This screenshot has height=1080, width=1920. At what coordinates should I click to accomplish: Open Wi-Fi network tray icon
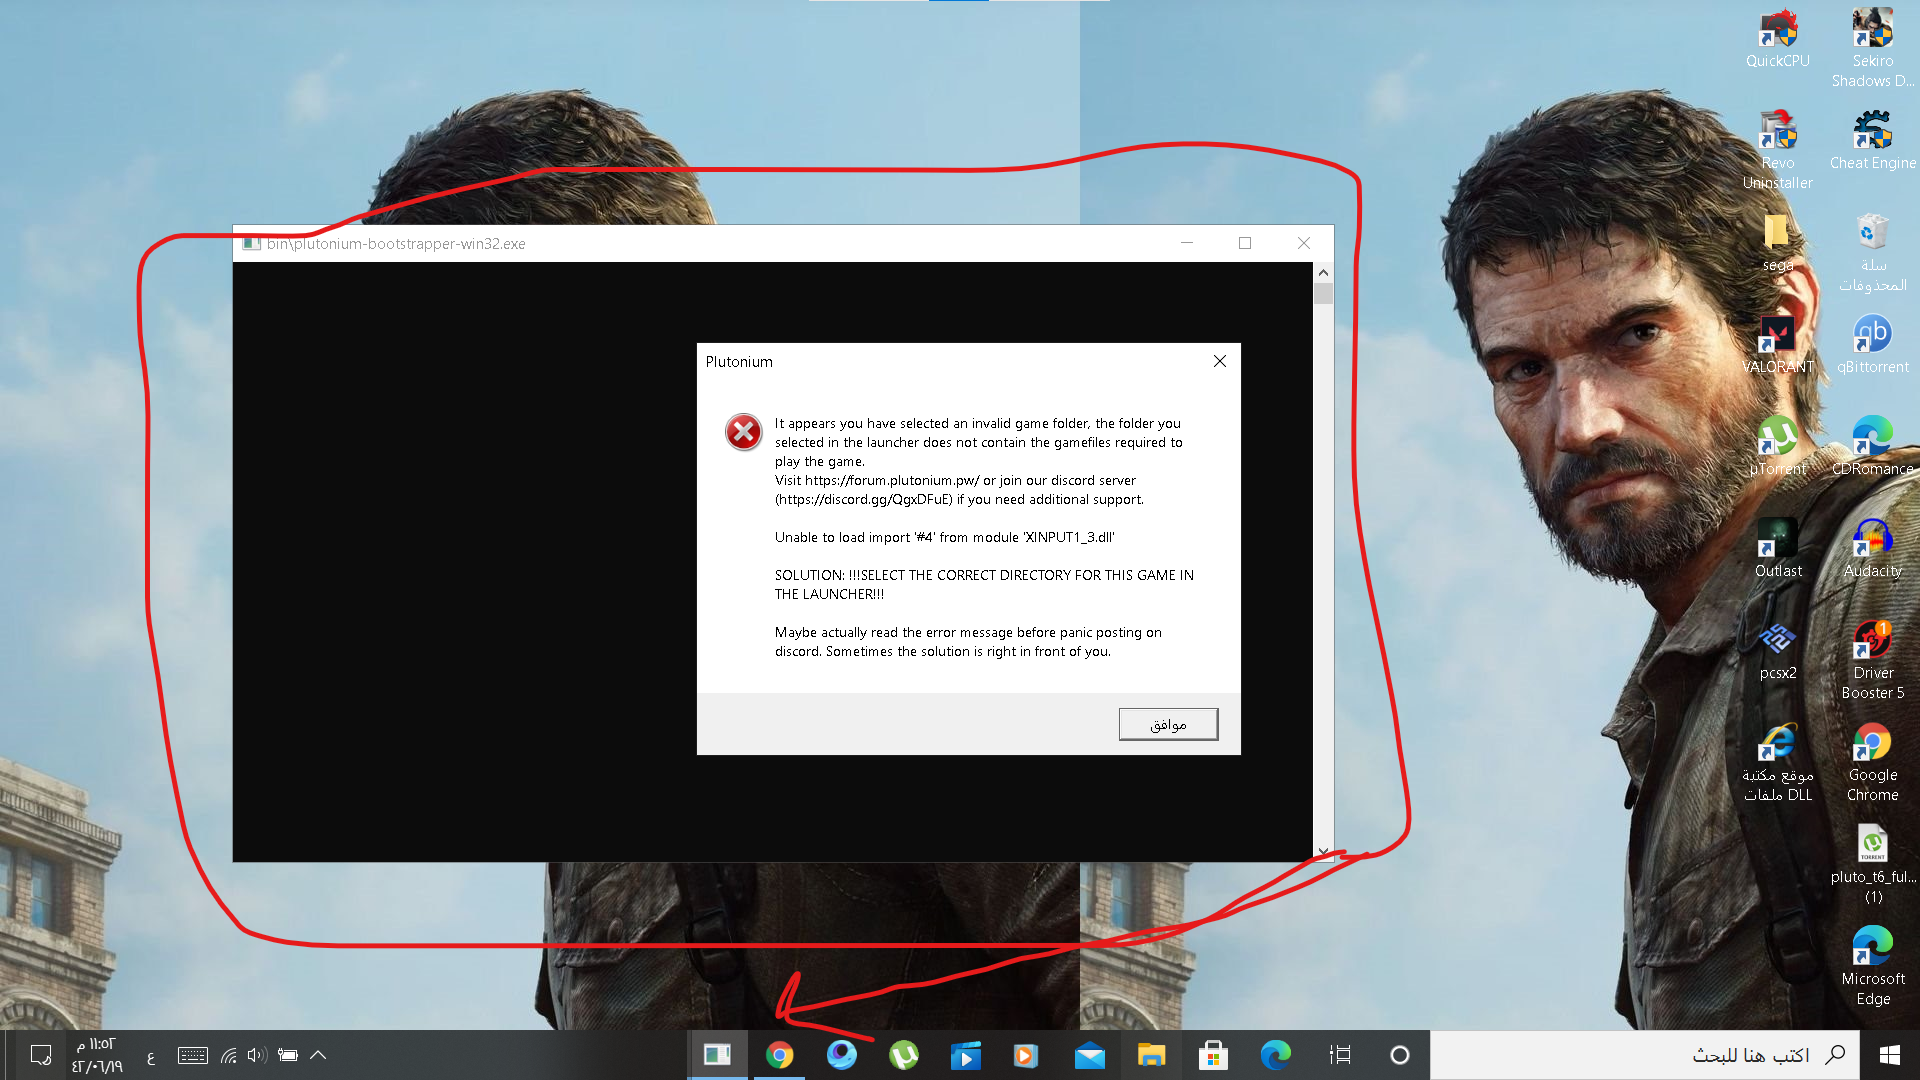(x=228, y=1055)
